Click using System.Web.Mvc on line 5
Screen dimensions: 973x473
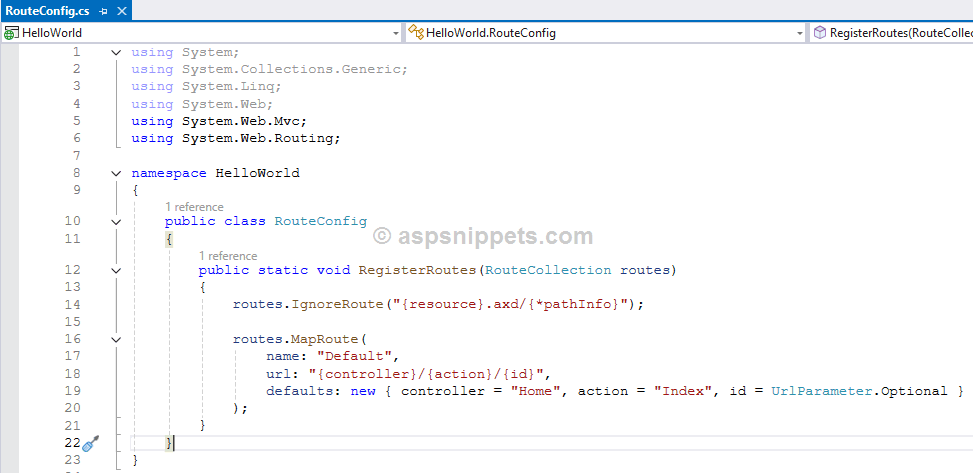tap(219, 121)
